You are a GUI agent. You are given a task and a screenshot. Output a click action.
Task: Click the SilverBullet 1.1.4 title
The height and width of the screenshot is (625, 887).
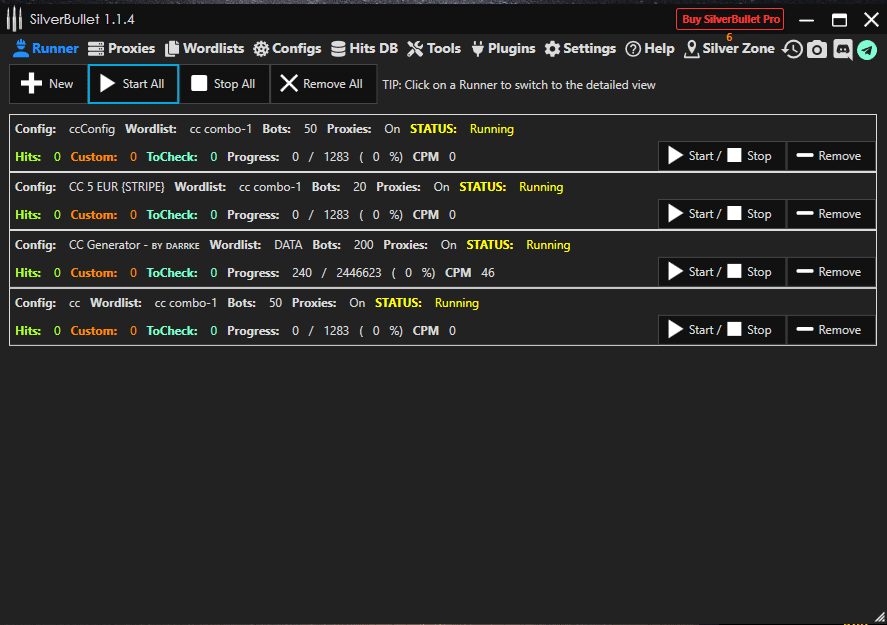tap(82, 19)
